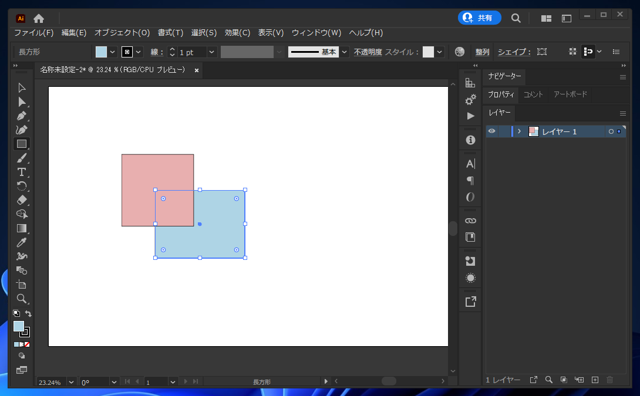Swap fill and stroke colors
640x396 pixels.
(28, 314)
